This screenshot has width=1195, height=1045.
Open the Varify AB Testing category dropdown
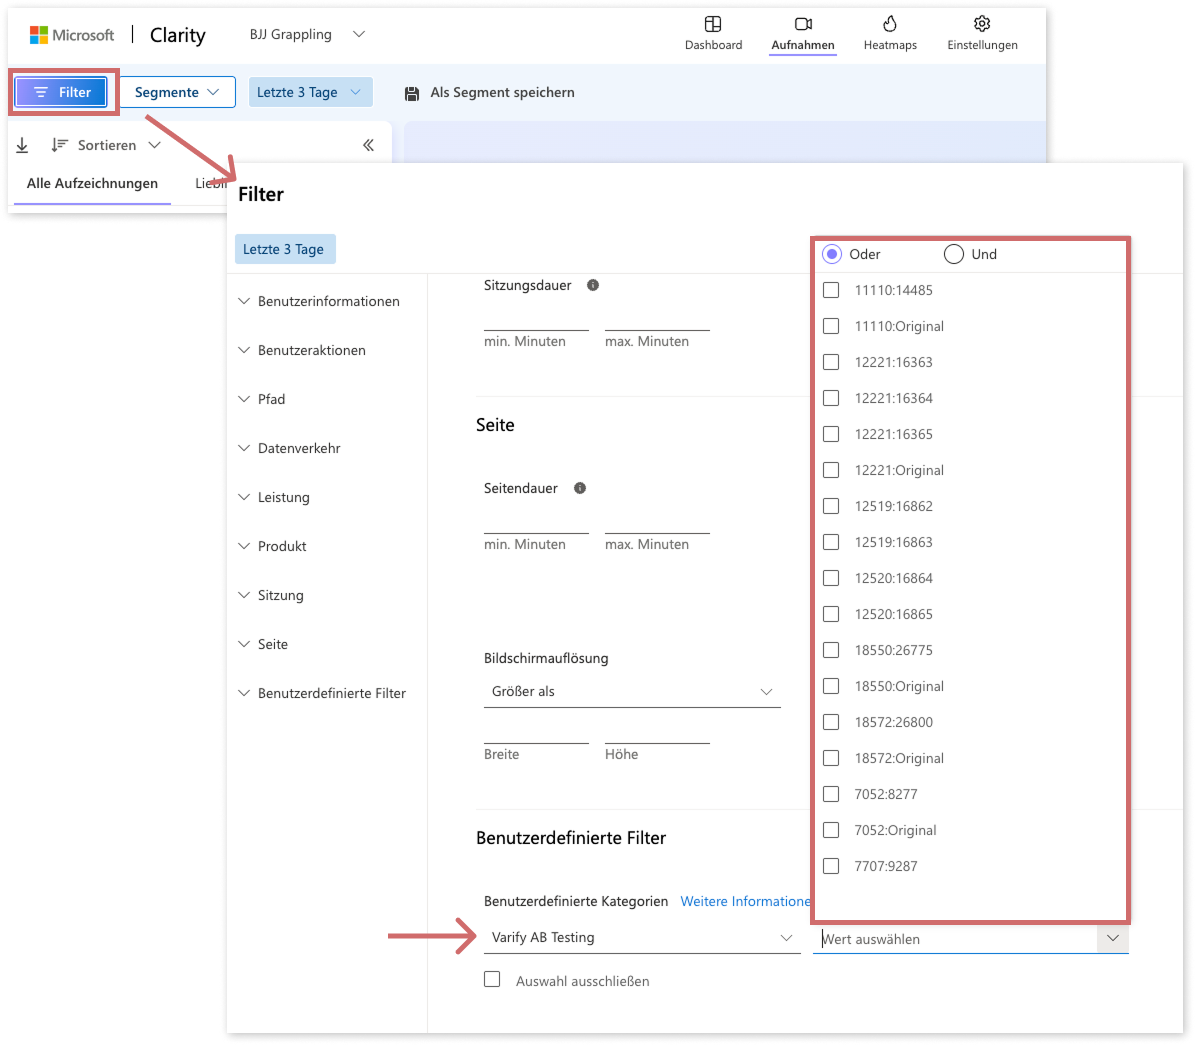click(x=641, y=937)
